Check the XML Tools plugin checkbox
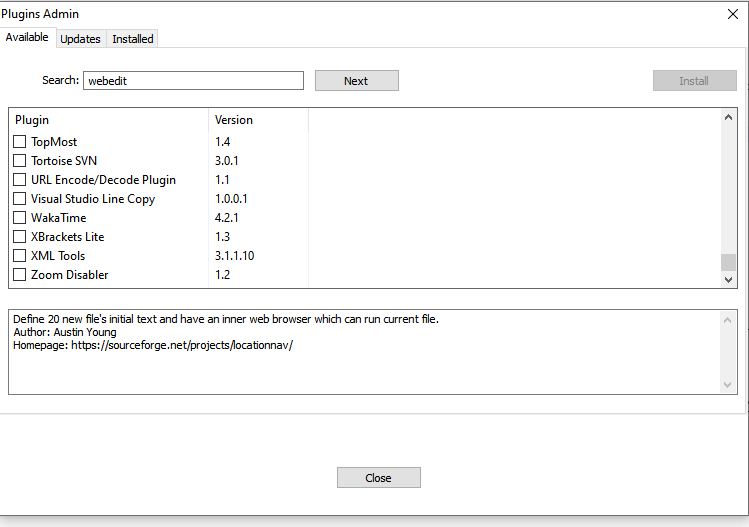Image resolution: width=749 pixels, height=527 pixels. pos(19,256)
